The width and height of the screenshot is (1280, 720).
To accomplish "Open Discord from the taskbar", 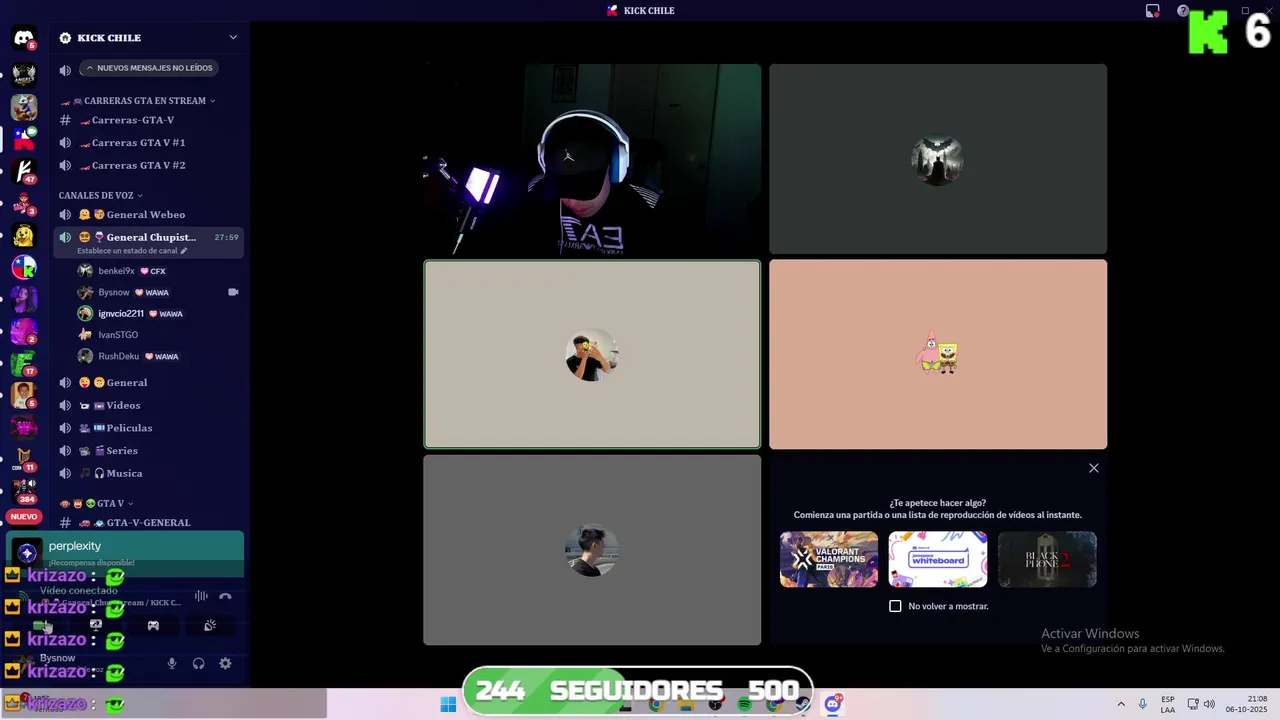I will 832,704.
